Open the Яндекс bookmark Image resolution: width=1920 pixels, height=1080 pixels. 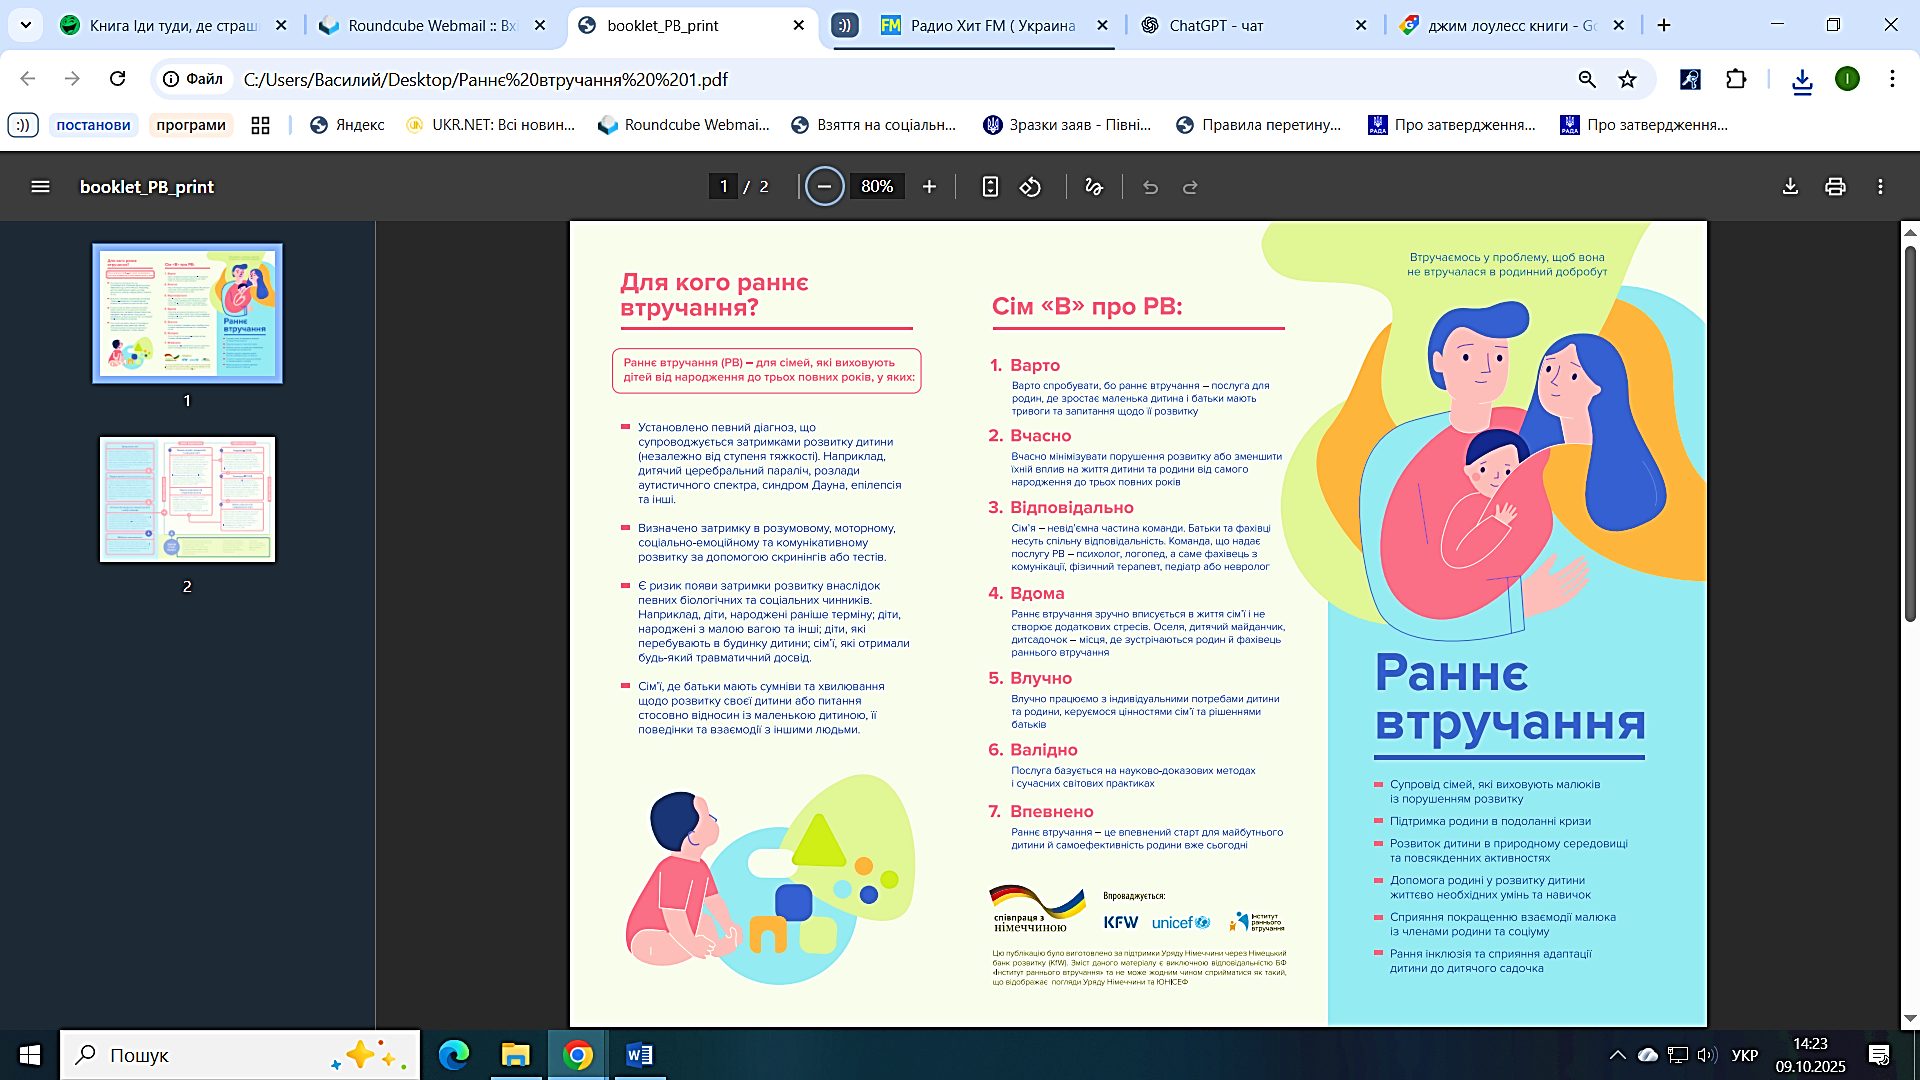click(x=347, y=125)
